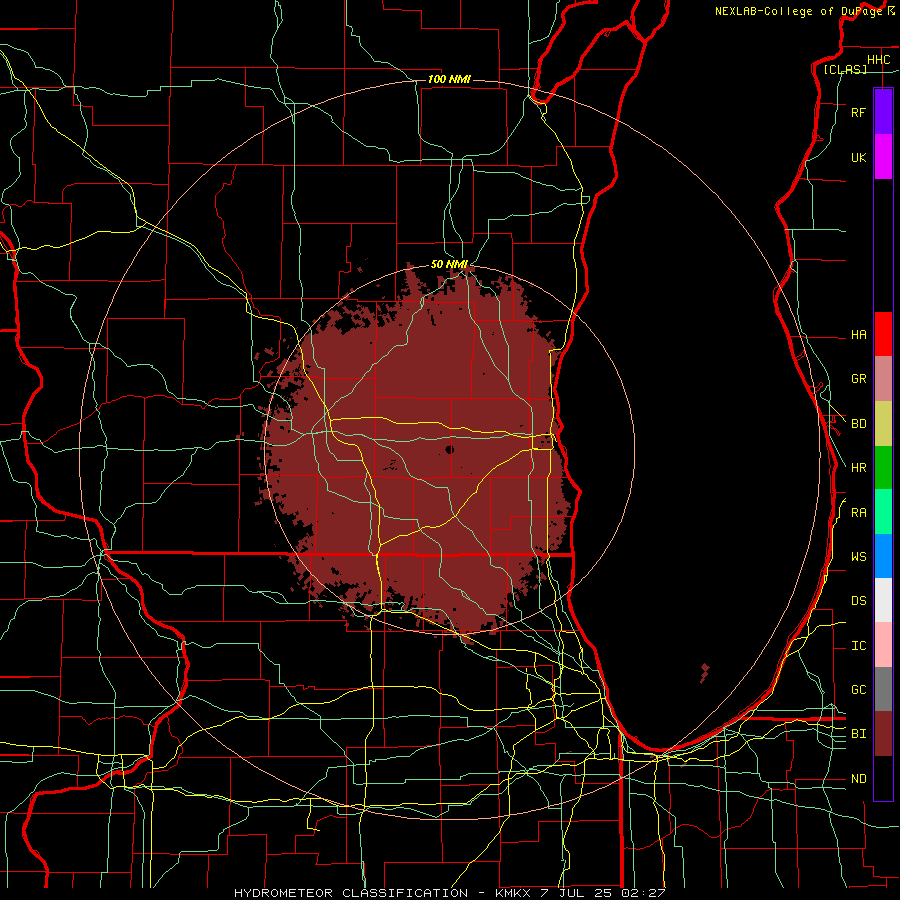Select the HR legend label

[x=858, y=468]
